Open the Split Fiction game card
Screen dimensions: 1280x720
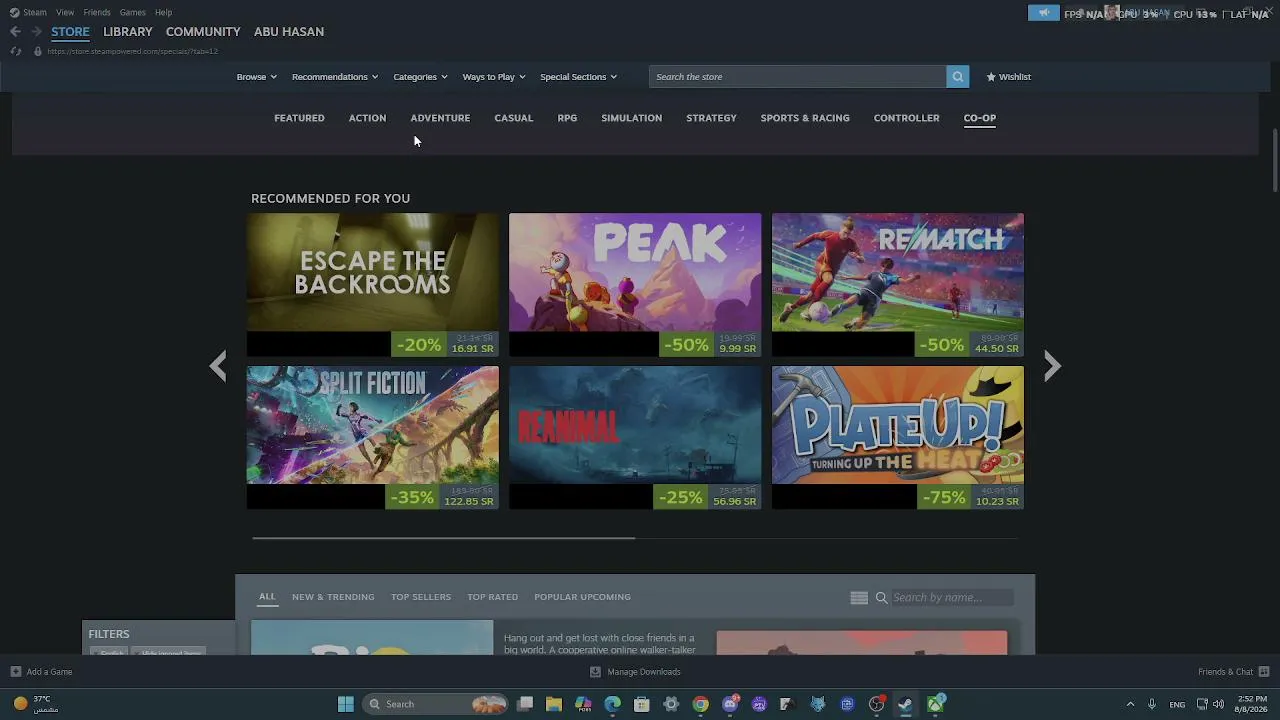click(372, 438)
